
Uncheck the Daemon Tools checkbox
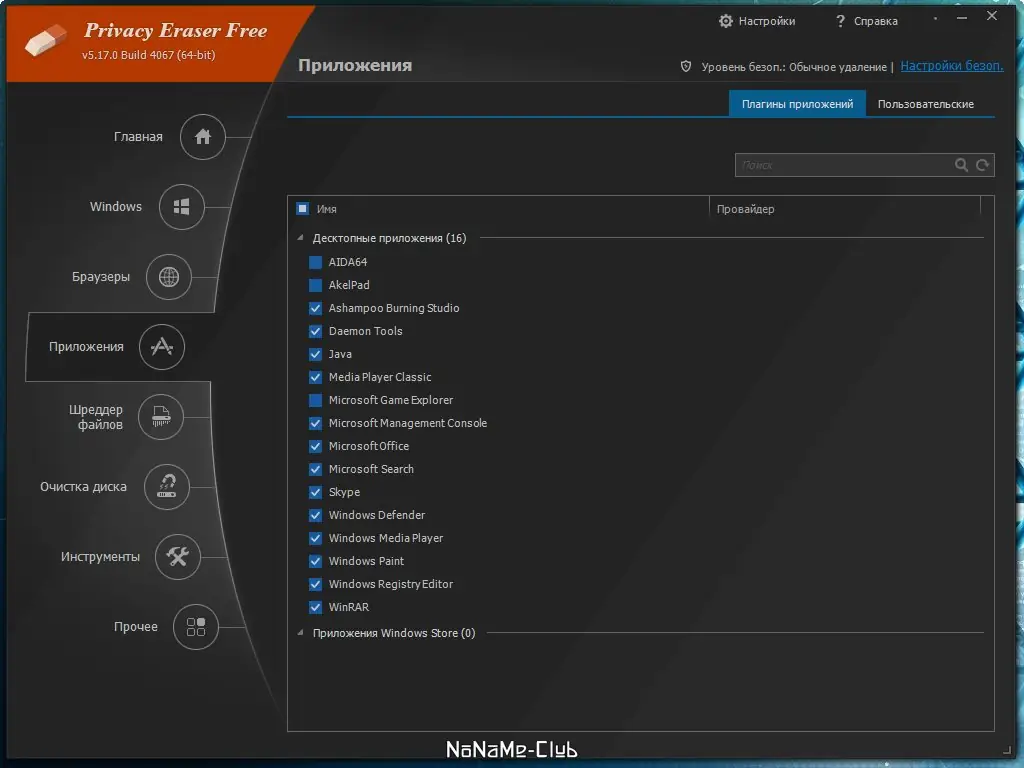315,331
